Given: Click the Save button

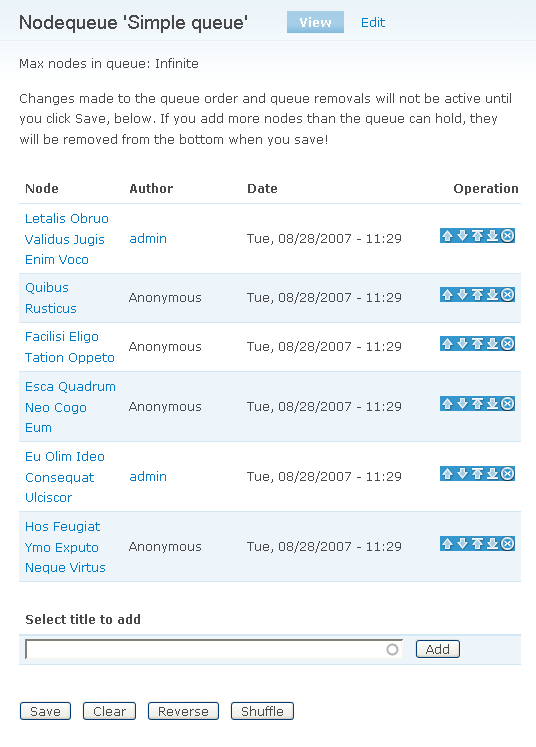Looking at the screenshot, I should (x=45, y=711).
